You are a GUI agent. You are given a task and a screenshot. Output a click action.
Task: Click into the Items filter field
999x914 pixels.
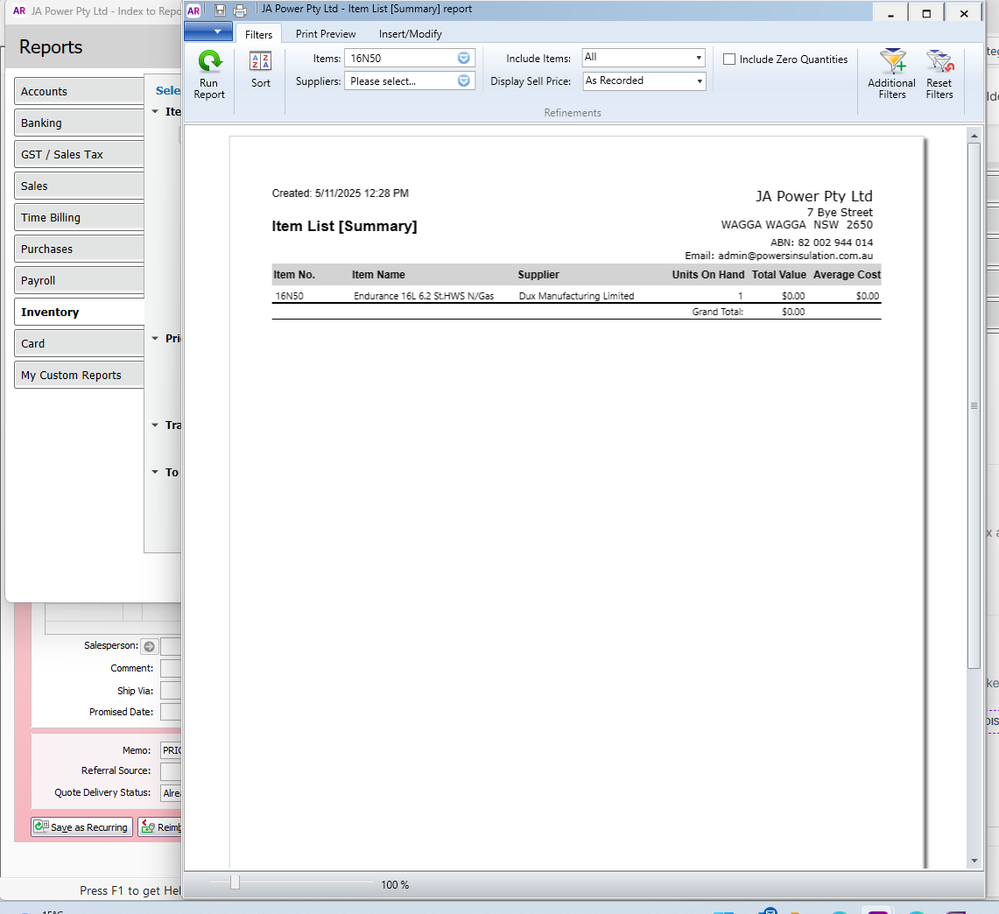tap(400, 58)
